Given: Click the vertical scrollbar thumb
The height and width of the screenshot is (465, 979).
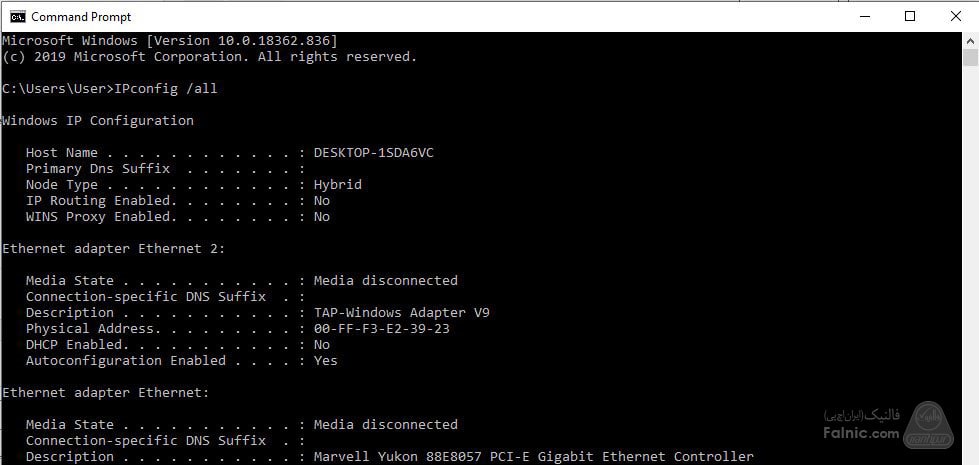Looking at the screenshot, I should (x=970, y=57).
